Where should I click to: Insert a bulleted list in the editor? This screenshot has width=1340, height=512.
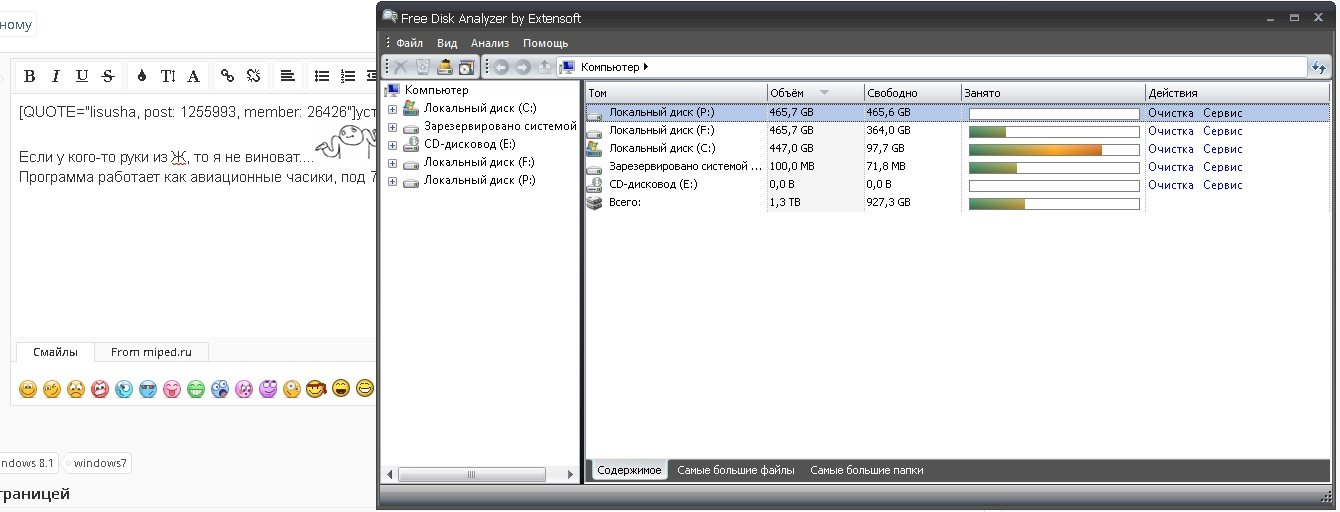pyautogui.click(x=321, y=76)
